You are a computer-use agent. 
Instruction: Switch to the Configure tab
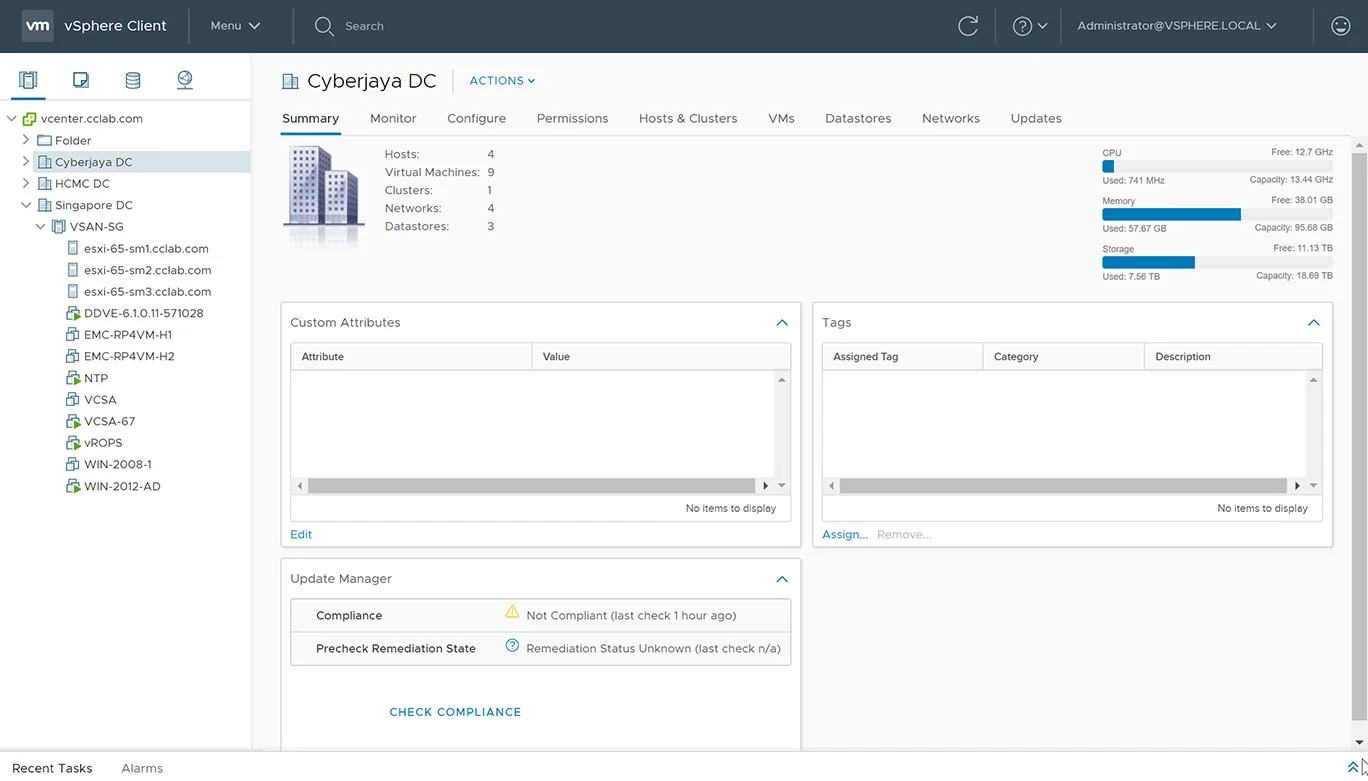pyautogui.click(x=476, y=118)
